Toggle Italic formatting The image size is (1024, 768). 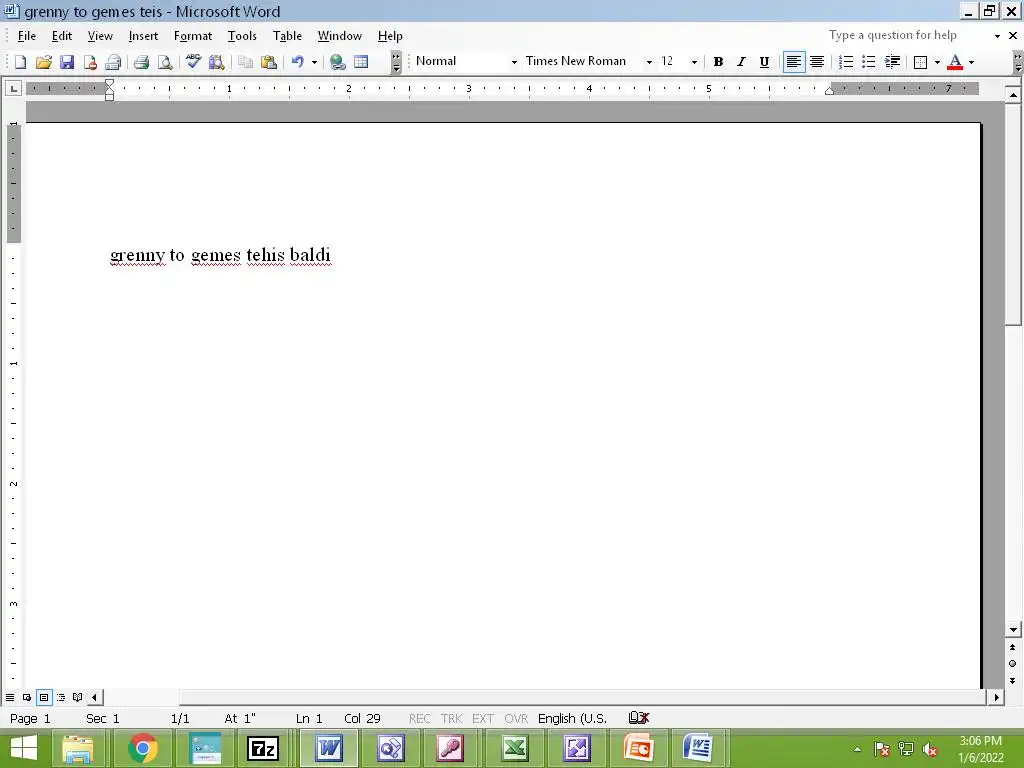[741, 62]
